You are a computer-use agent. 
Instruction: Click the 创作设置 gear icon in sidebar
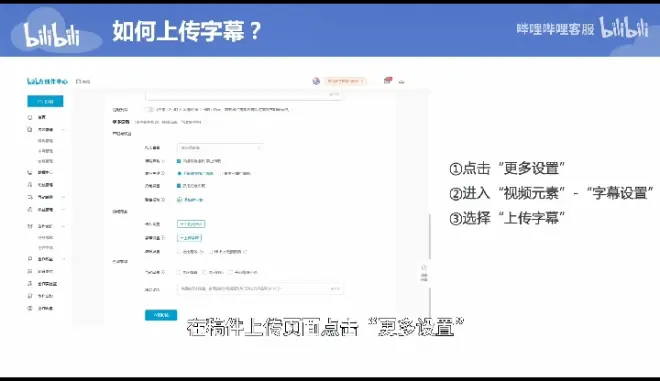(x=30, y=308)
